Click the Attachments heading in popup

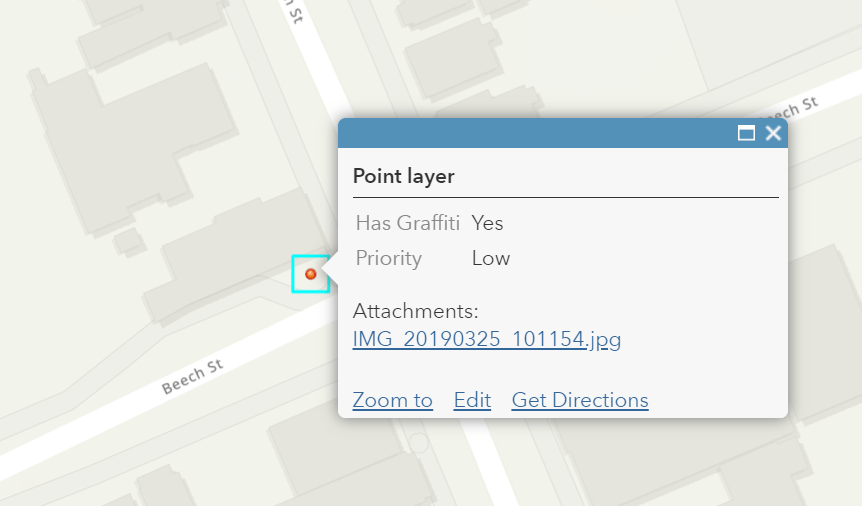pyautogui.click(x=415, y=311)
